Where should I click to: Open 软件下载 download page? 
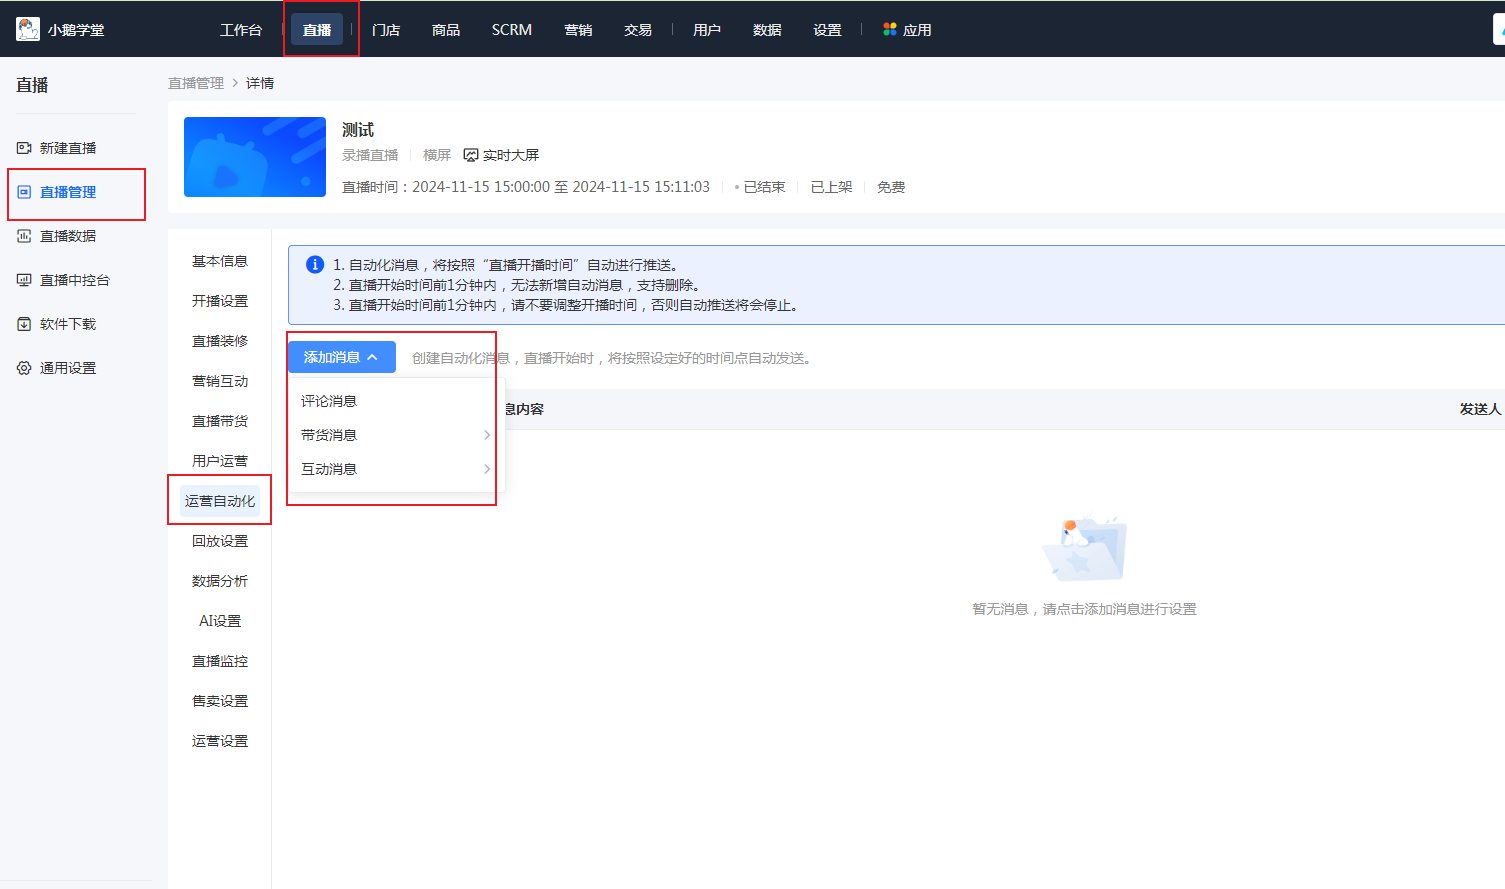68,322
